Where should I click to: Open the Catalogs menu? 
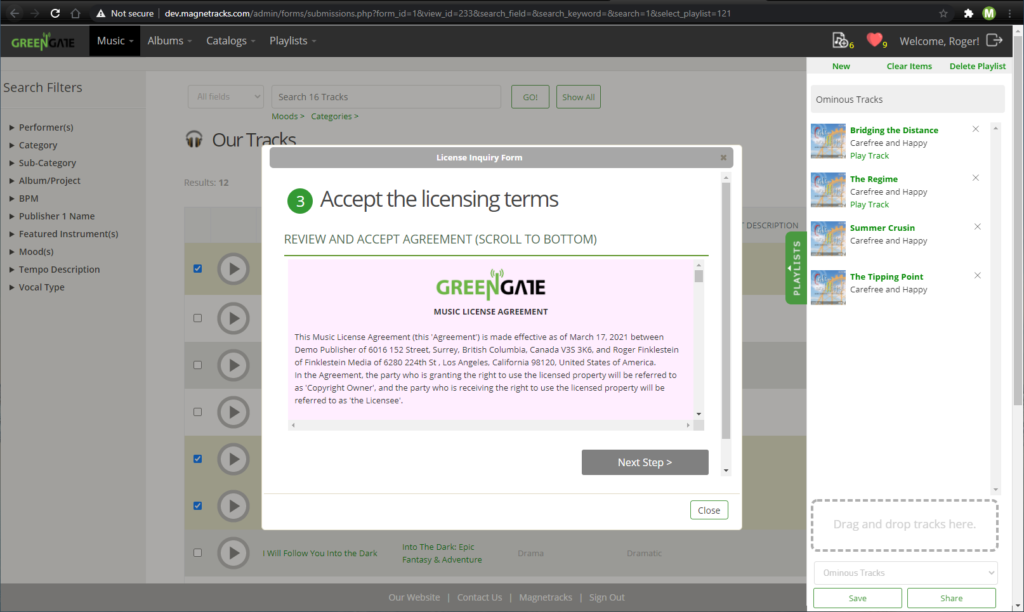click(x=230, y=40)
